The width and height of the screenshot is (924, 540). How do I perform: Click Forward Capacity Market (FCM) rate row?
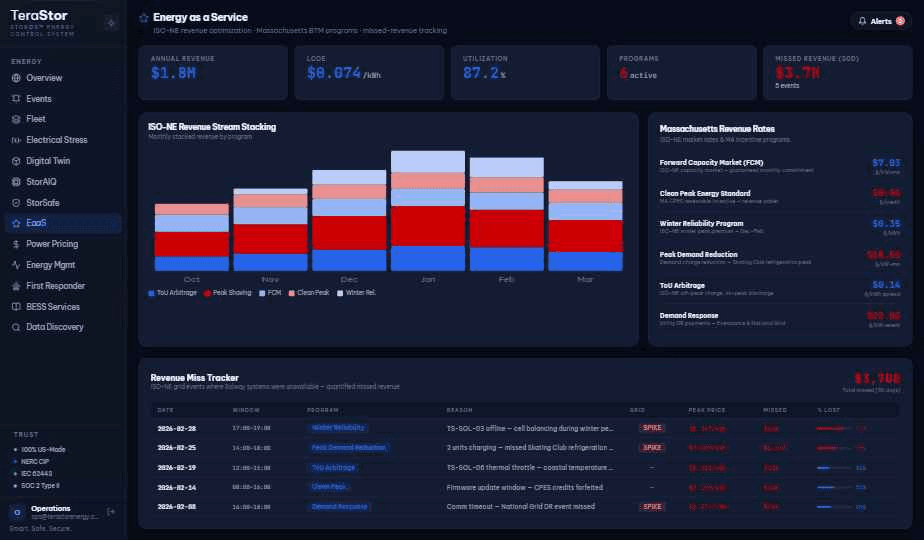click(780, 166)
